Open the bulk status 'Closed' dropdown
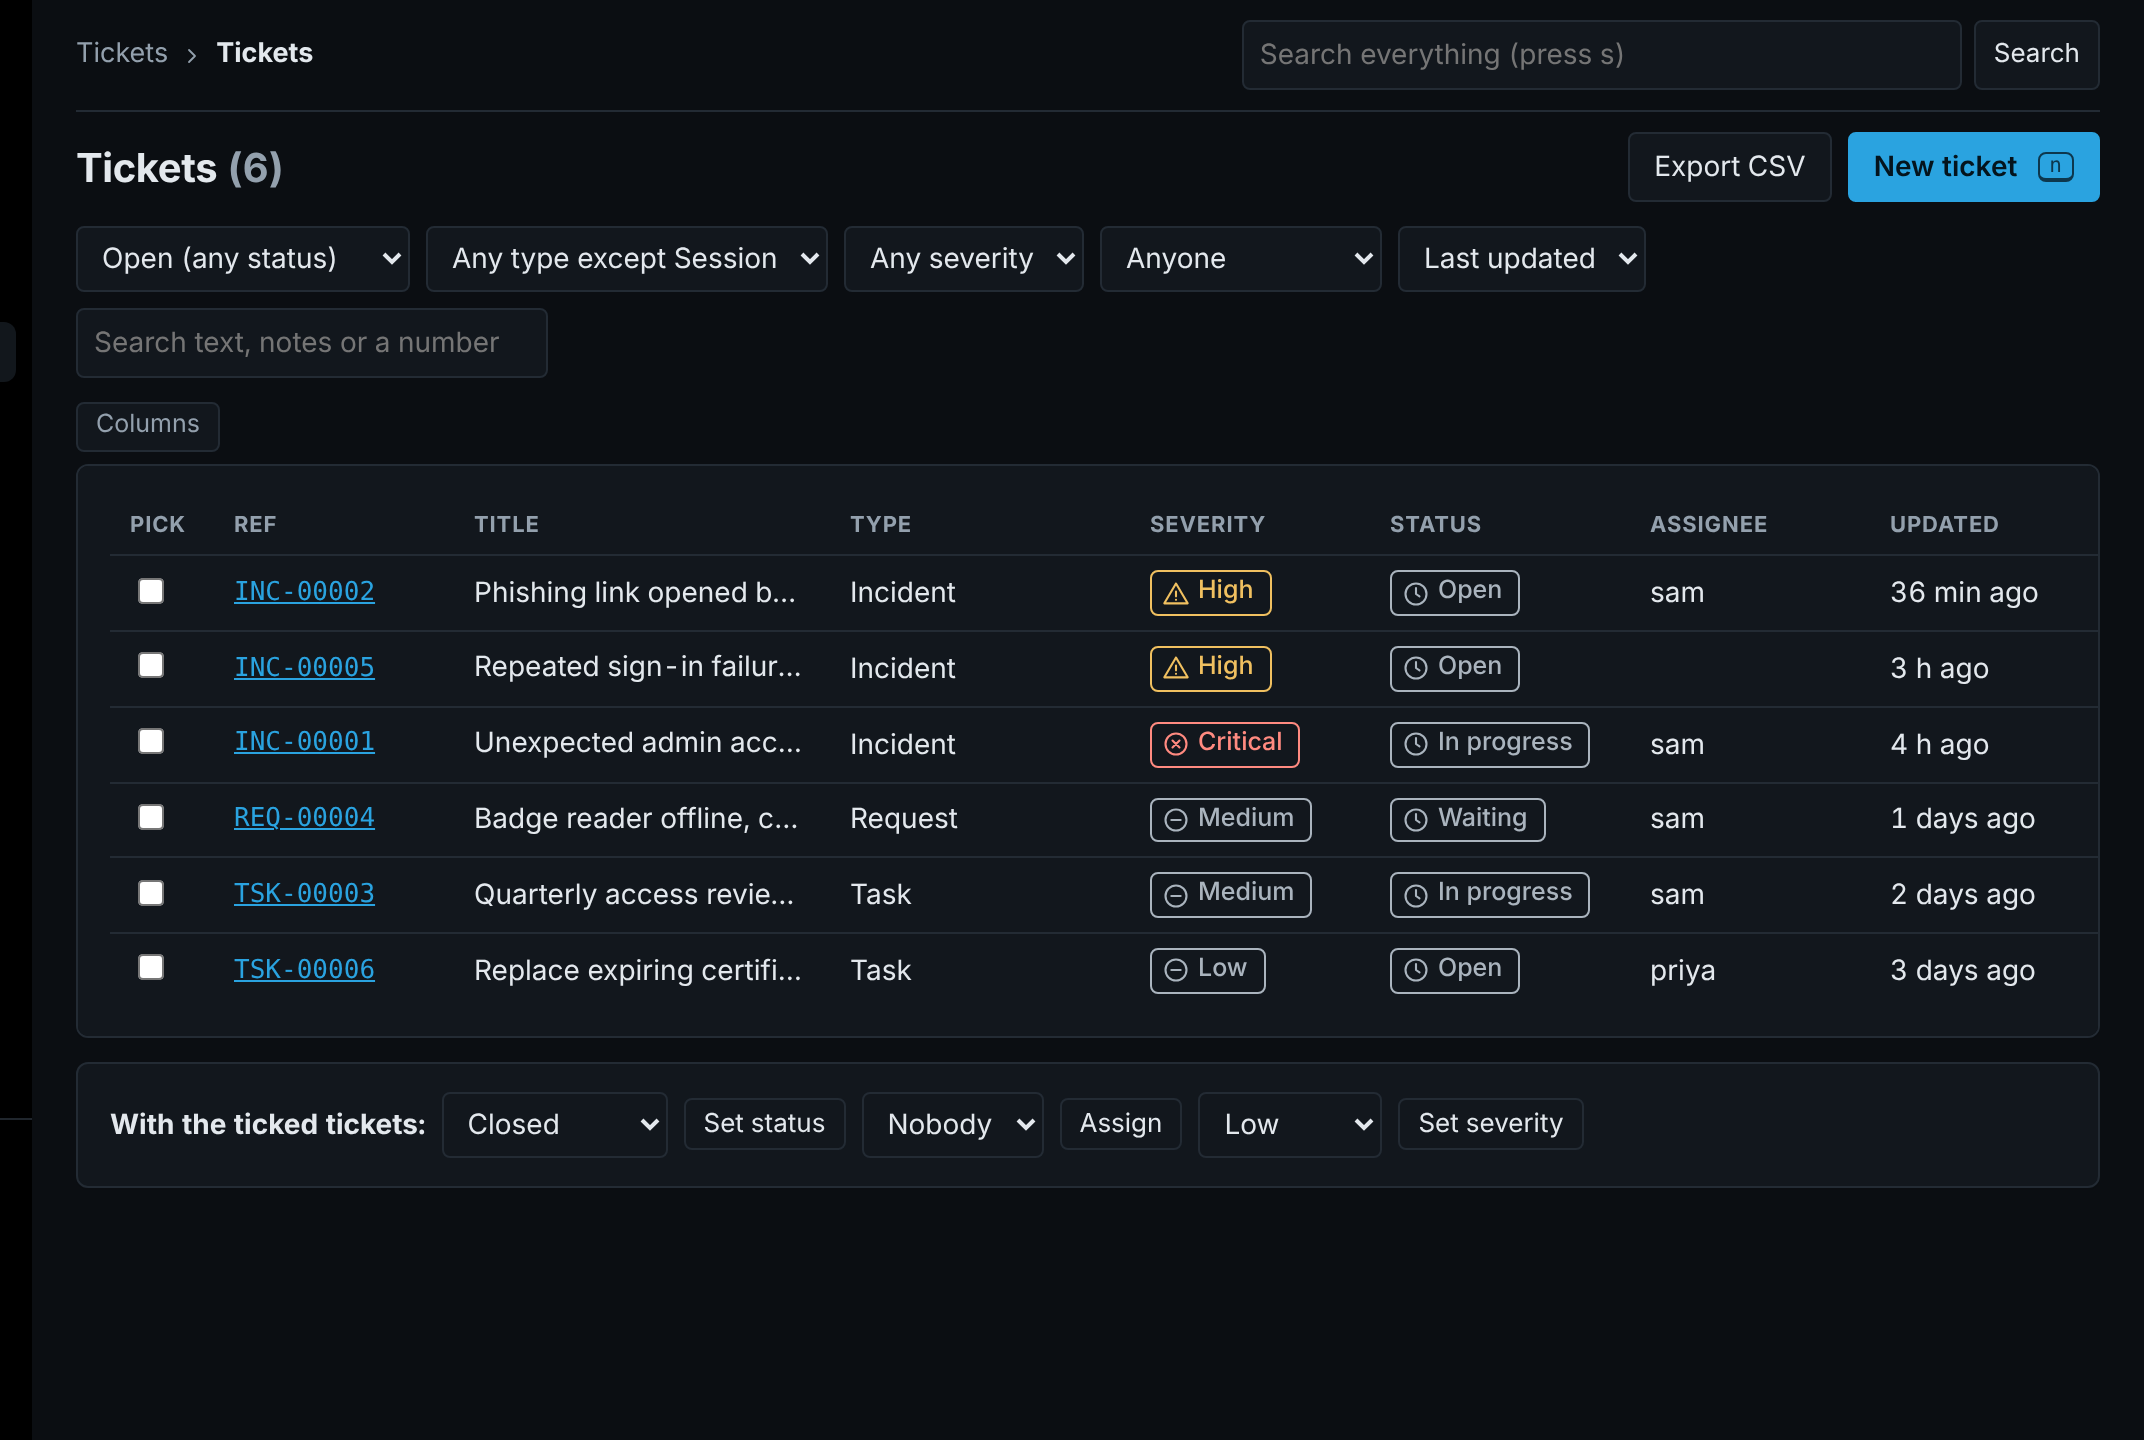The image size is (2144, 1440). pos(554,1125)
